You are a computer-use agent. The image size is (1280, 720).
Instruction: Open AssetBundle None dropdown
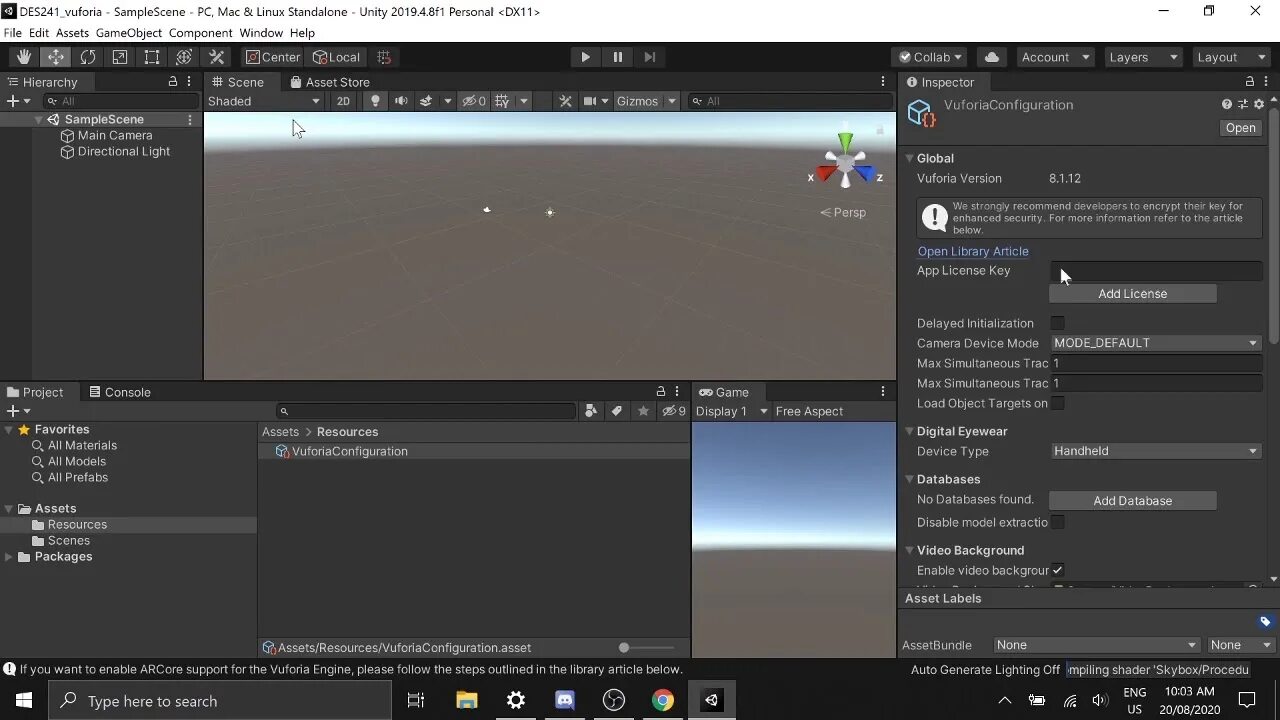[1097, 645]
